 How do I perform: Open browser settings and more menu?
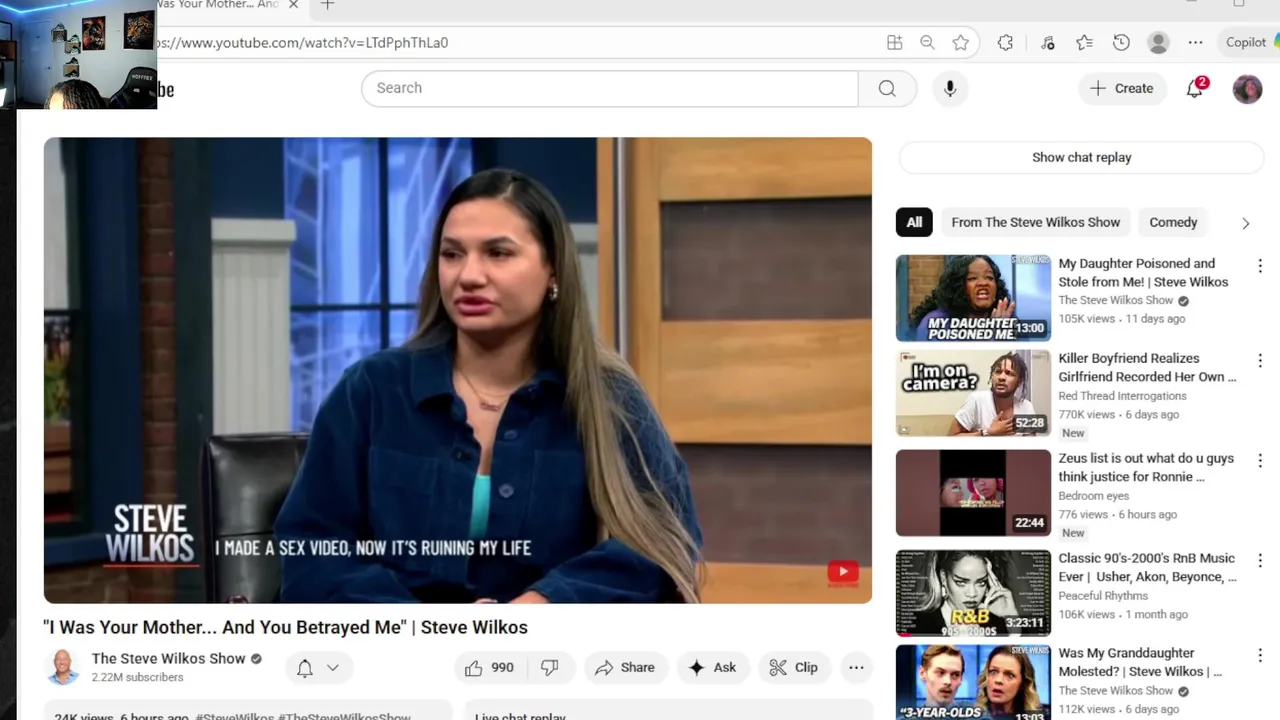pyautogui.click(x=1195, y=42)
